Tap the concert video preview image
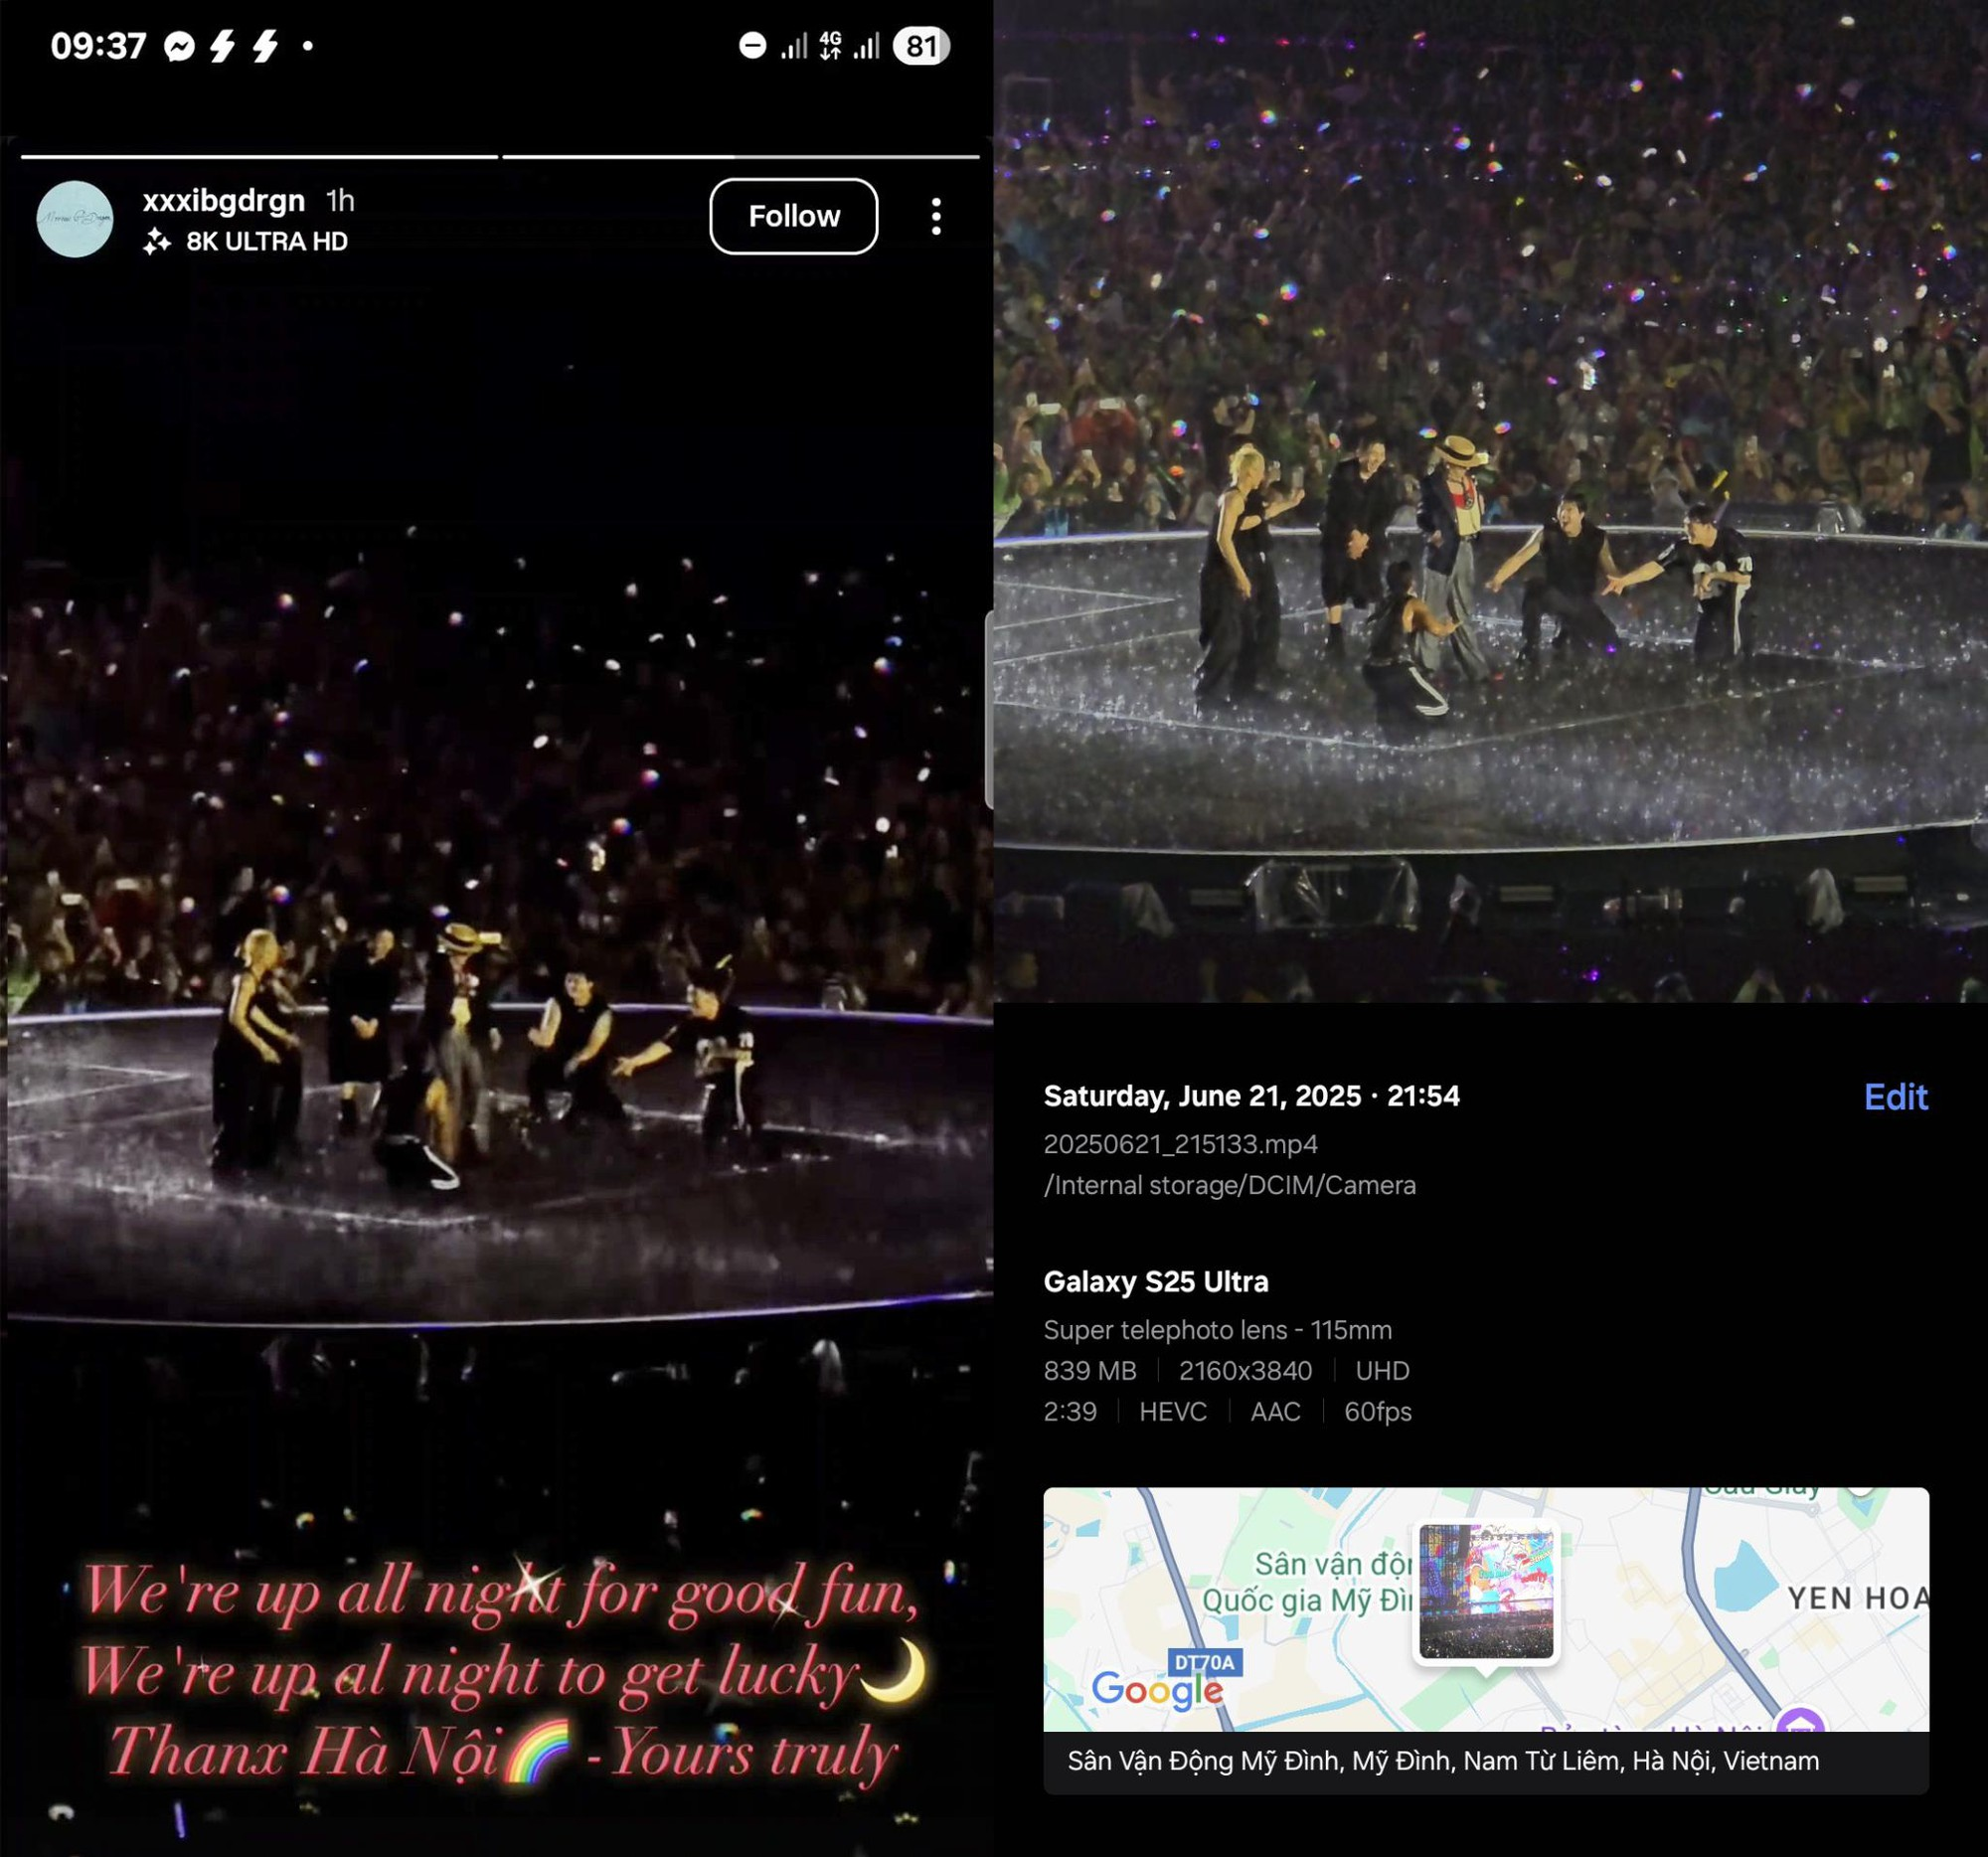Viewport: 1988px width, 1857px height. click(1490, 500)
